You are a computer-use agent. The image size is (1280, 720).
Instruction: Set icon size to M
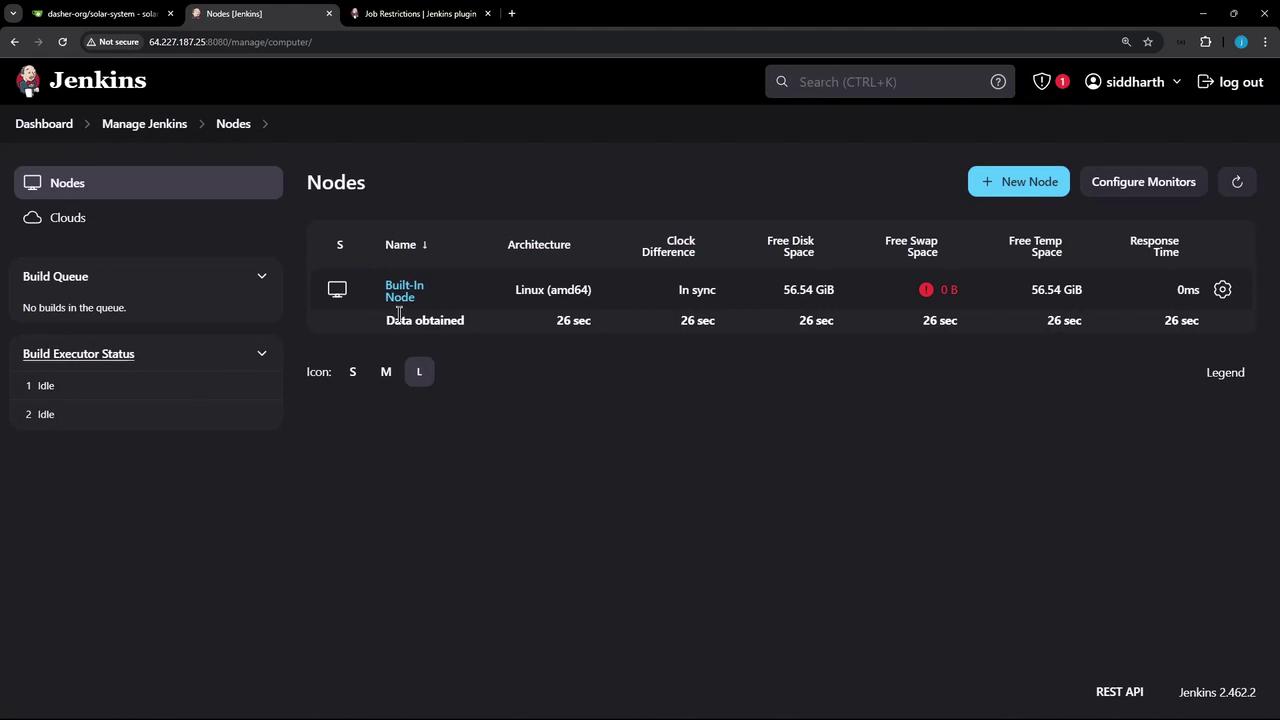(x=386, y=372)
